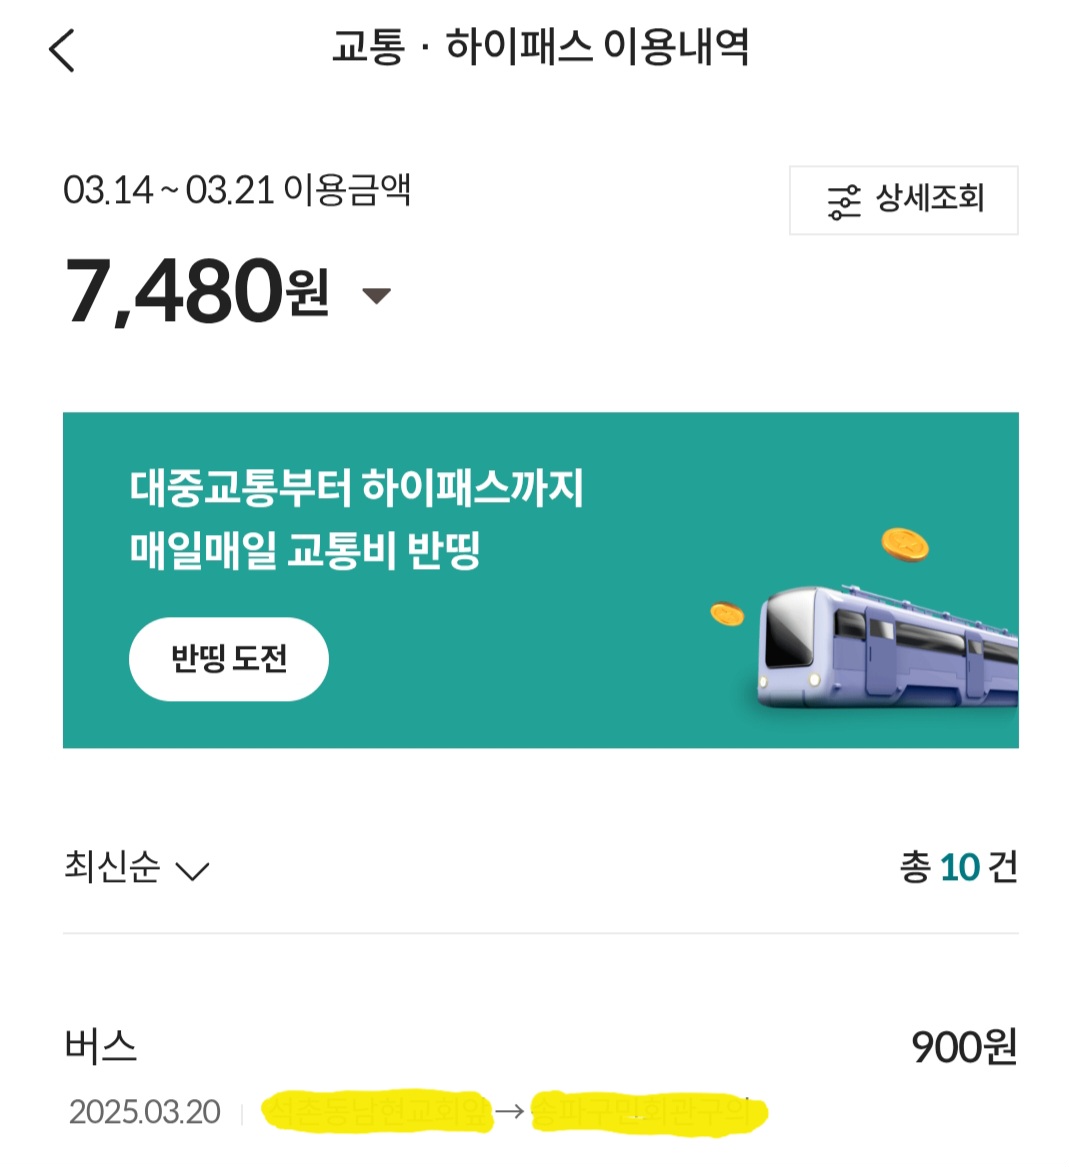This screenshot has width=1069, height=1167.
Task: Click the 03.14 ~ 03.21 이용금액 label
Action: pyautogui.click(x=237, y=190)
